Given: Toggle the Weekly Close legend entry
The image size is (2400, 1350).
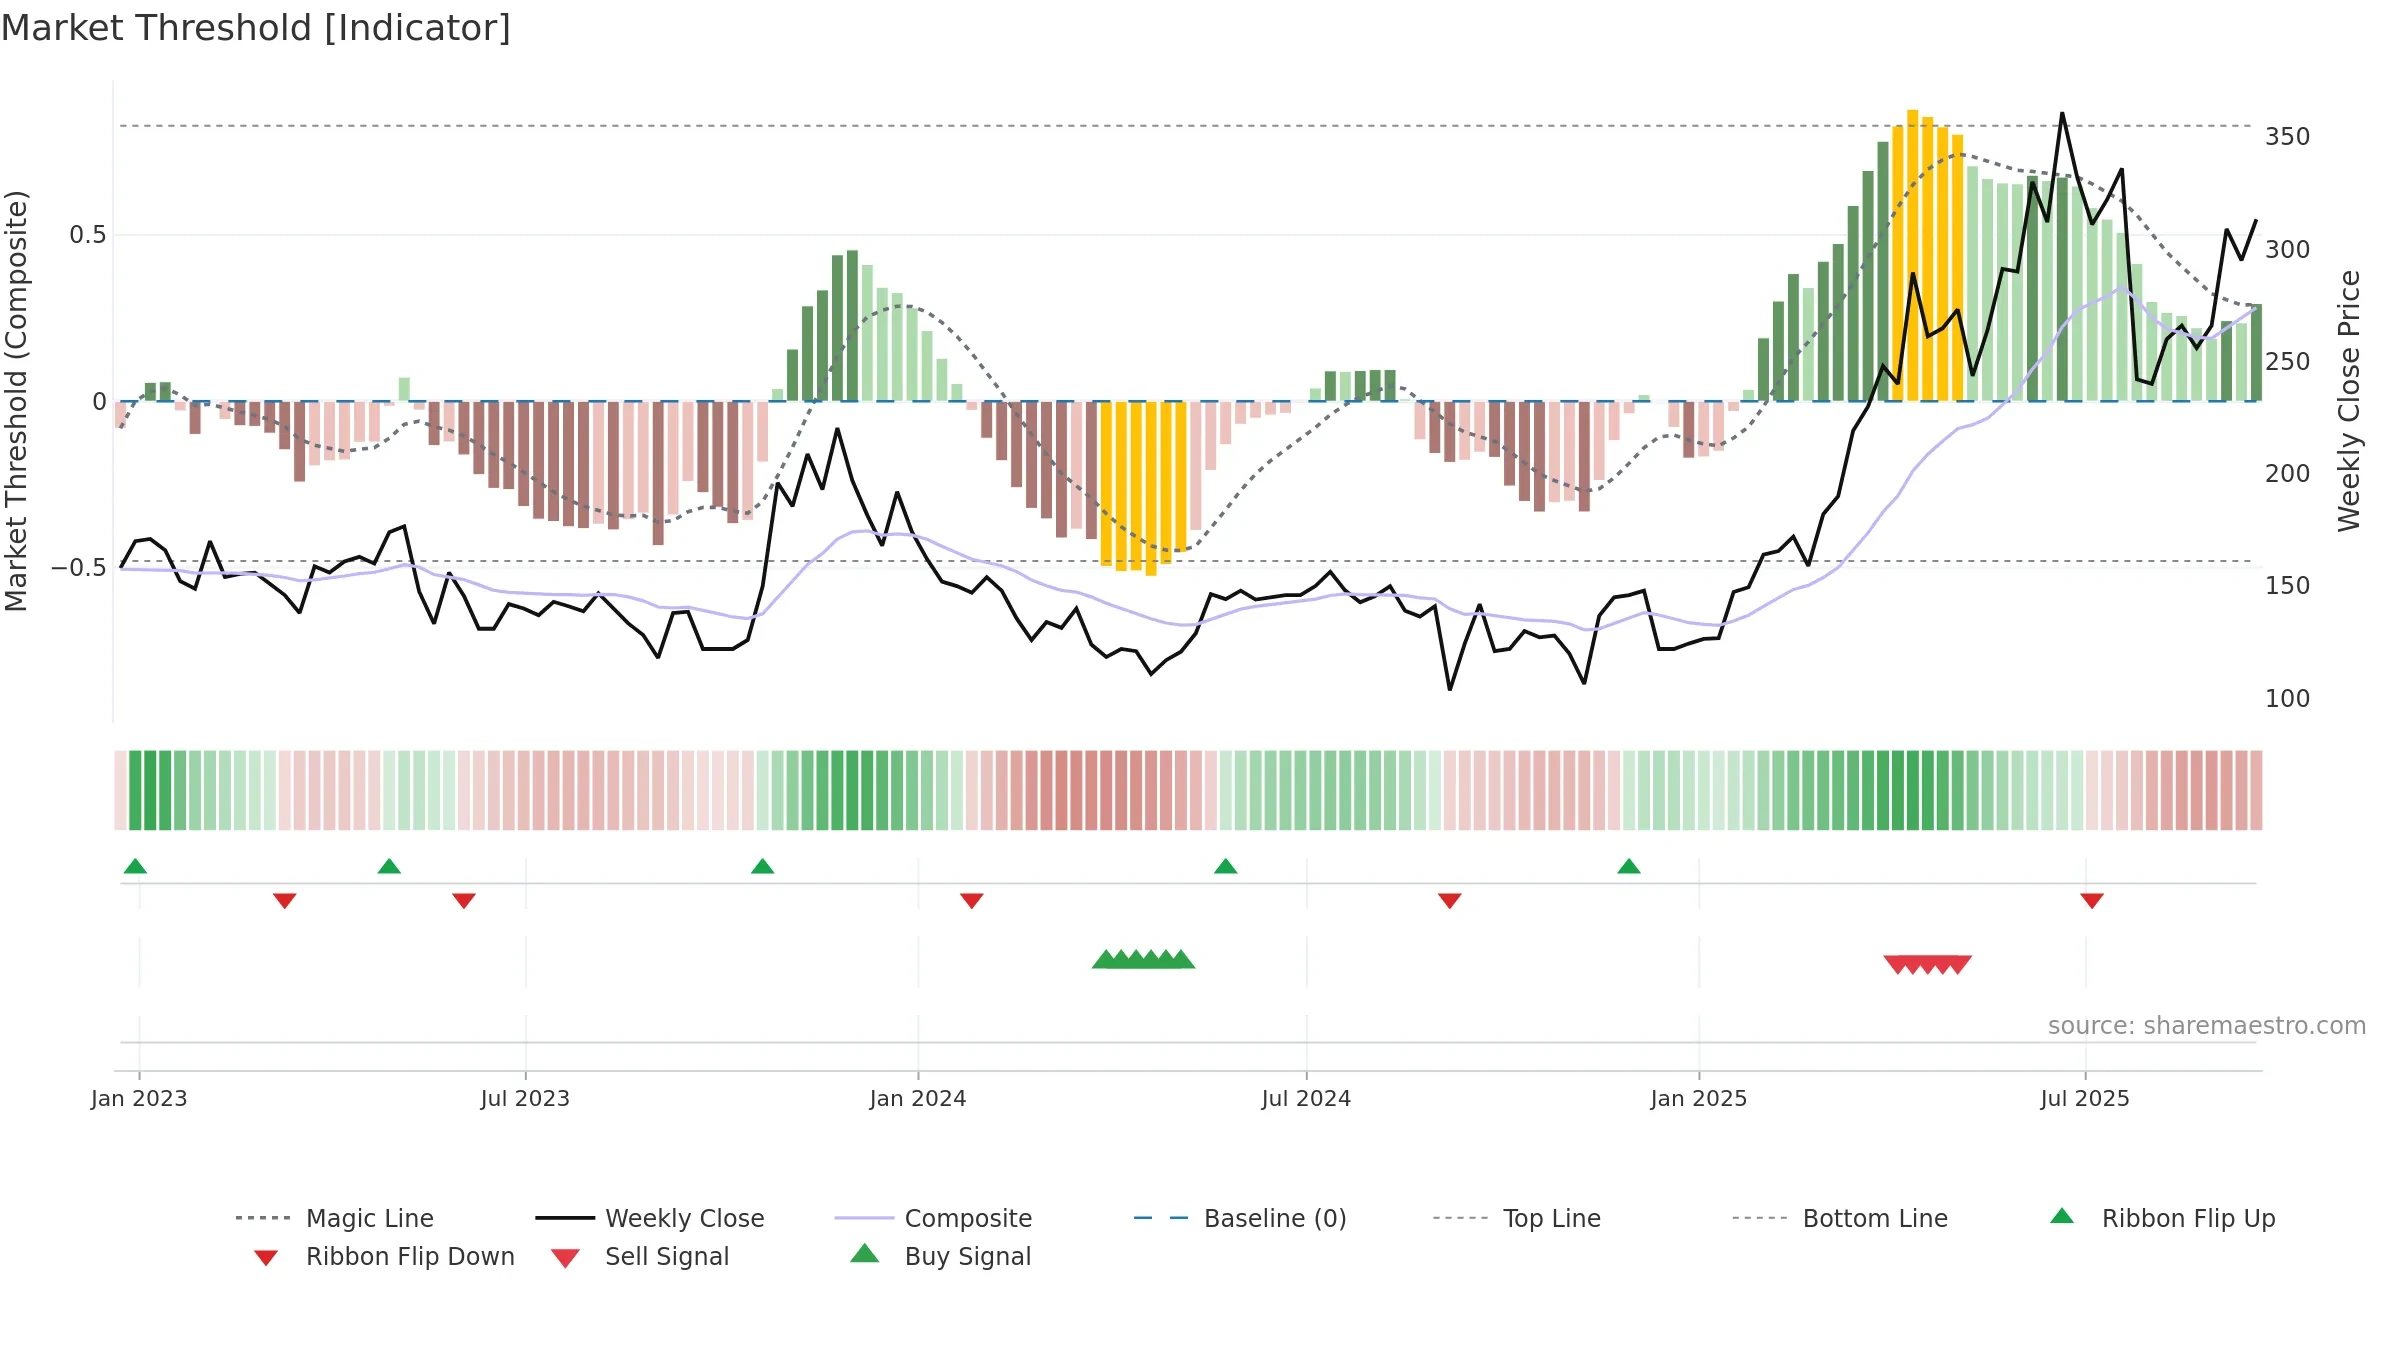Looking at the screenshot, I should pyautogui.click(x=649, y=1218).
